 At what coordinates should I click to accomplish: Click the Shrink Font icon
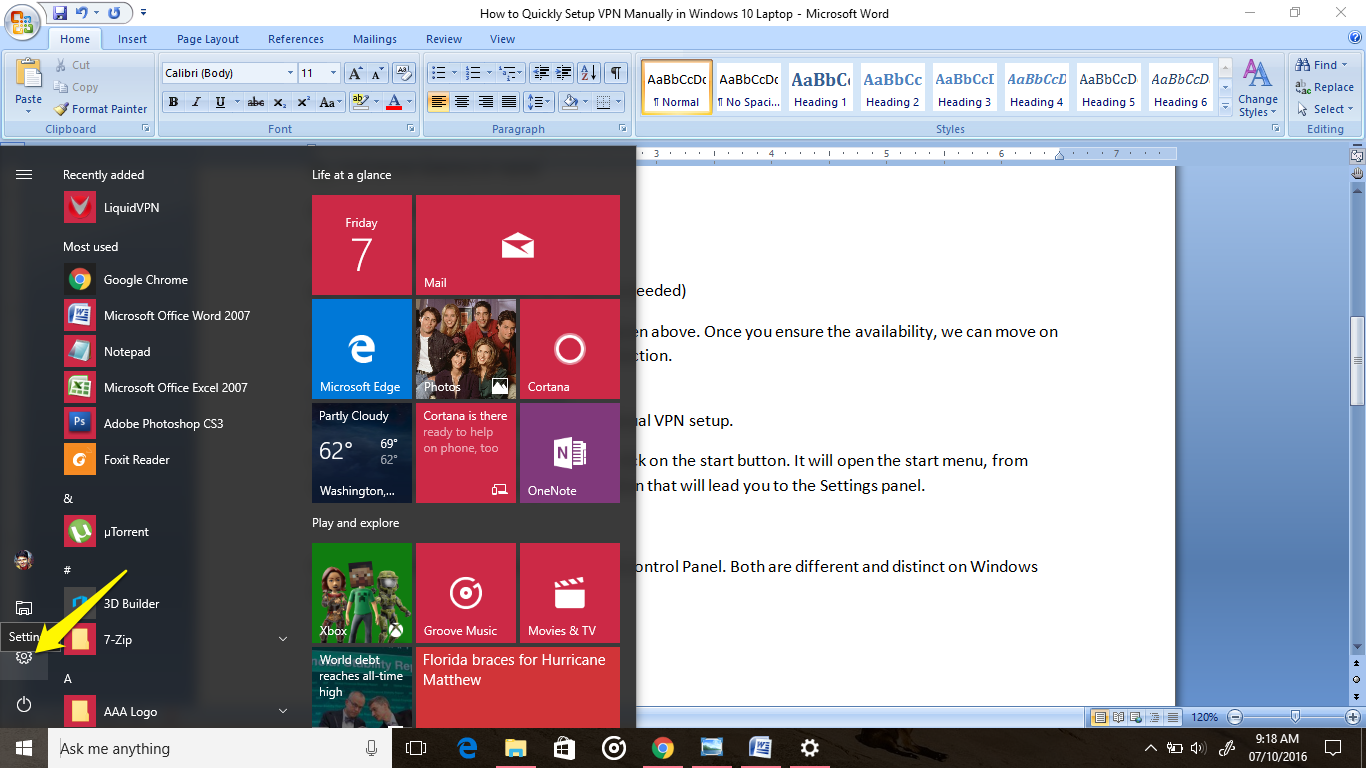pyautogui.click(x=377, y=73)
